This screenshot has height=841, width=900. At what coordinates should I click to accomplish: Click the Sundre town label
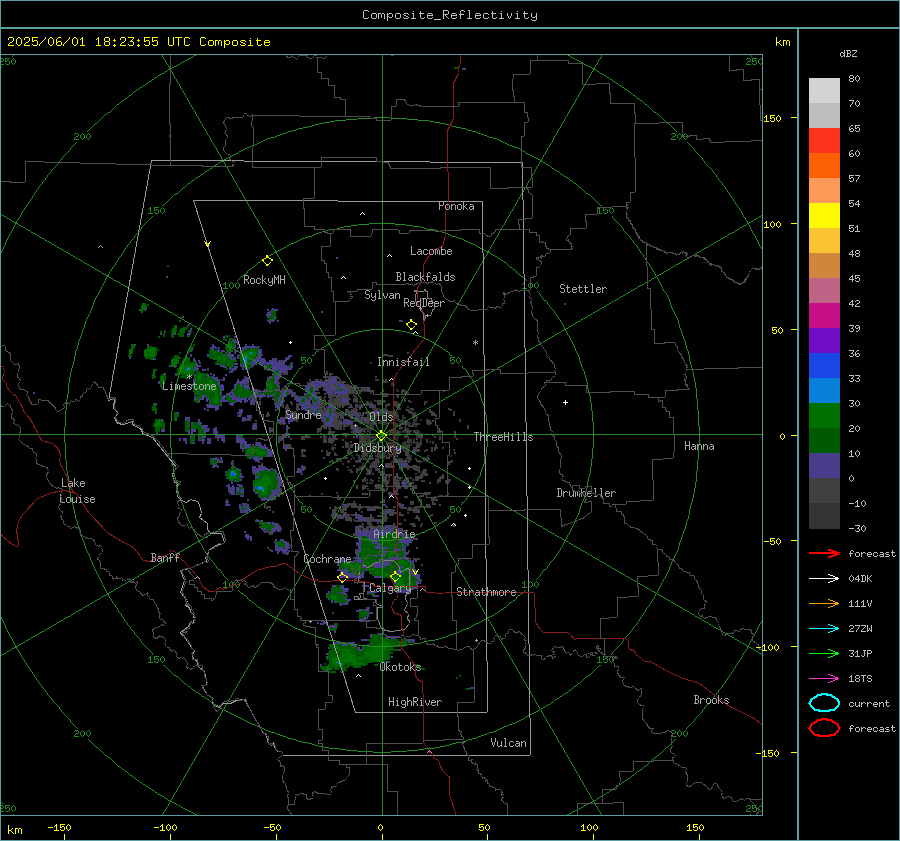pos(303,414)
